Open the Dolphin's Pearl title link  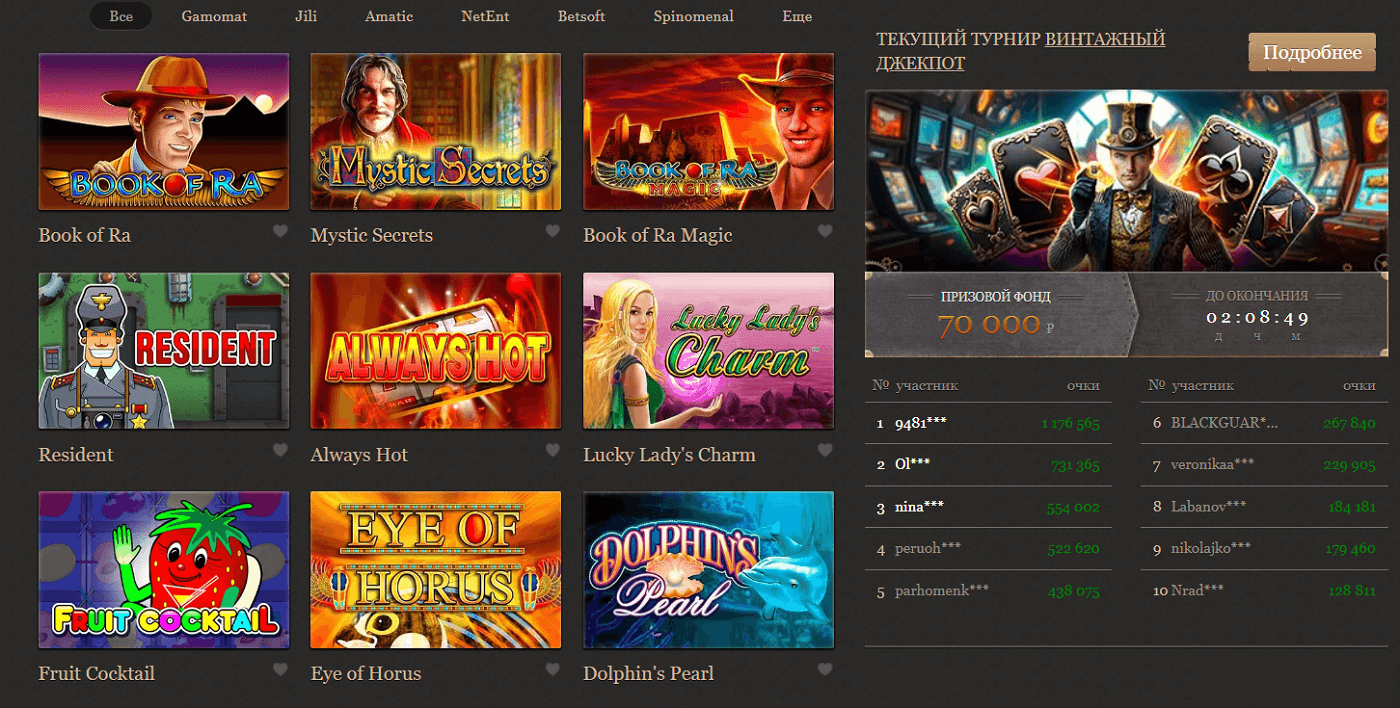pyautogui.click(x=649, y=673)
